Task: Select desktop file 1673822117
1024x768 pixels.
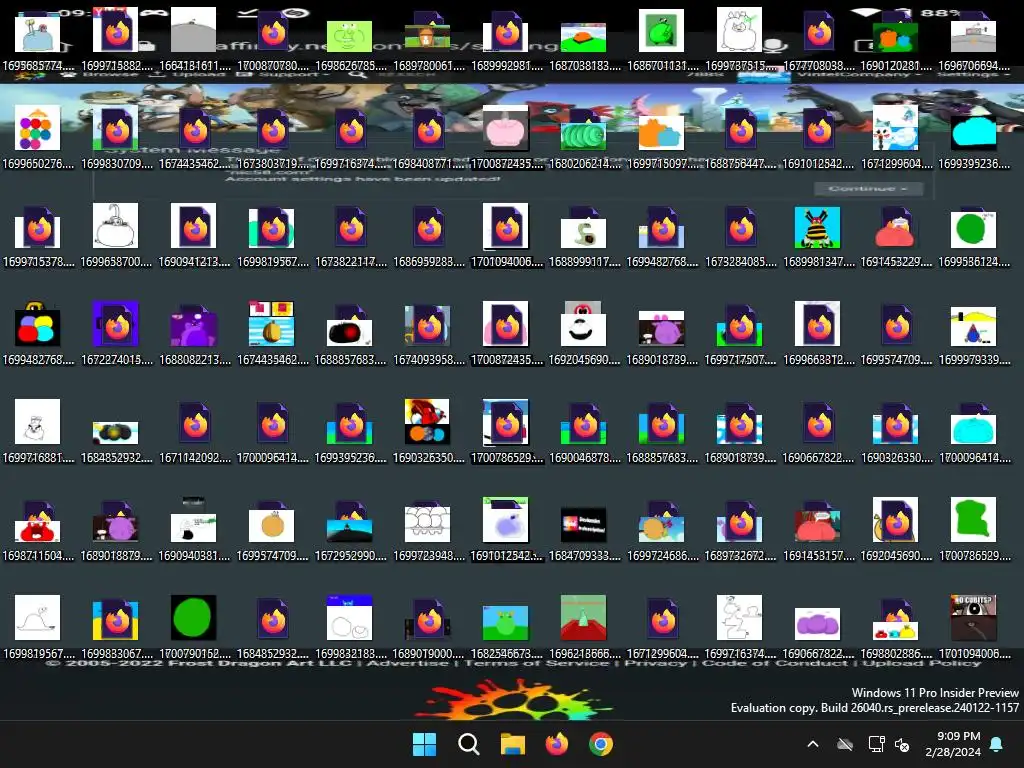Action: 350,236
